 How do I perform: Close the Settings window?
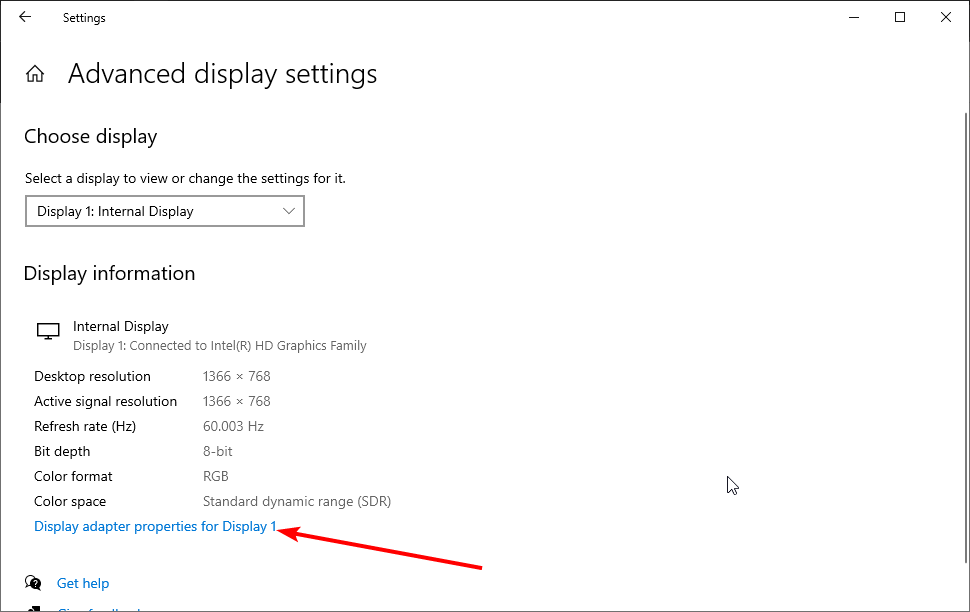pyautogui.click(x=946, y=17)
